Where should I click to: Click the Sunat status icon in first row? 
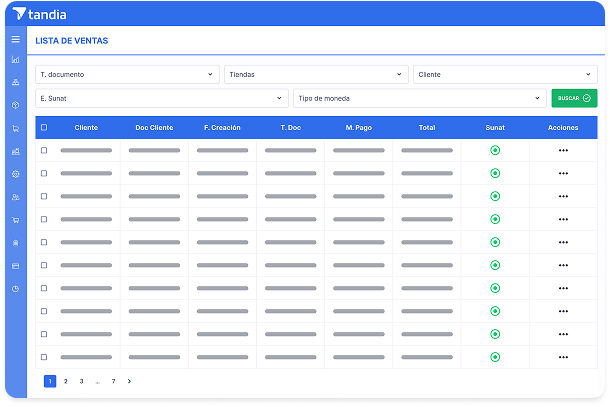495,150
